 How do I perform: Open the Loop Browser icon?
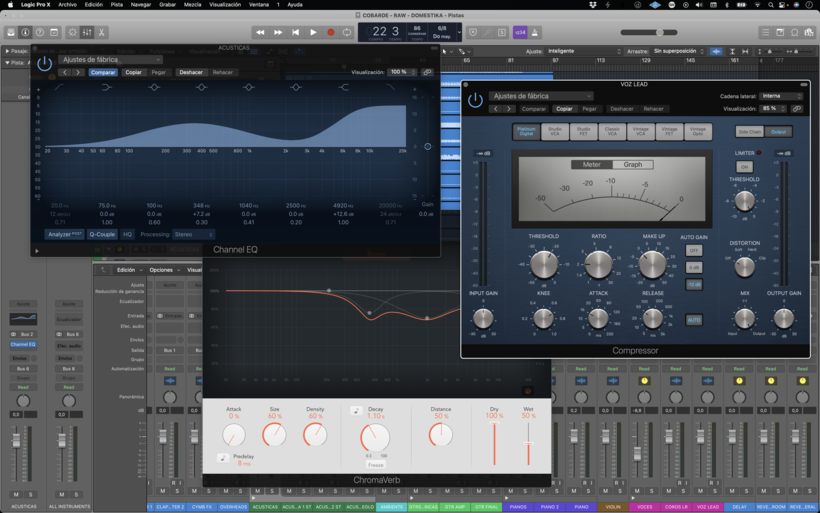pyautogui.click(x=795, y=32)
